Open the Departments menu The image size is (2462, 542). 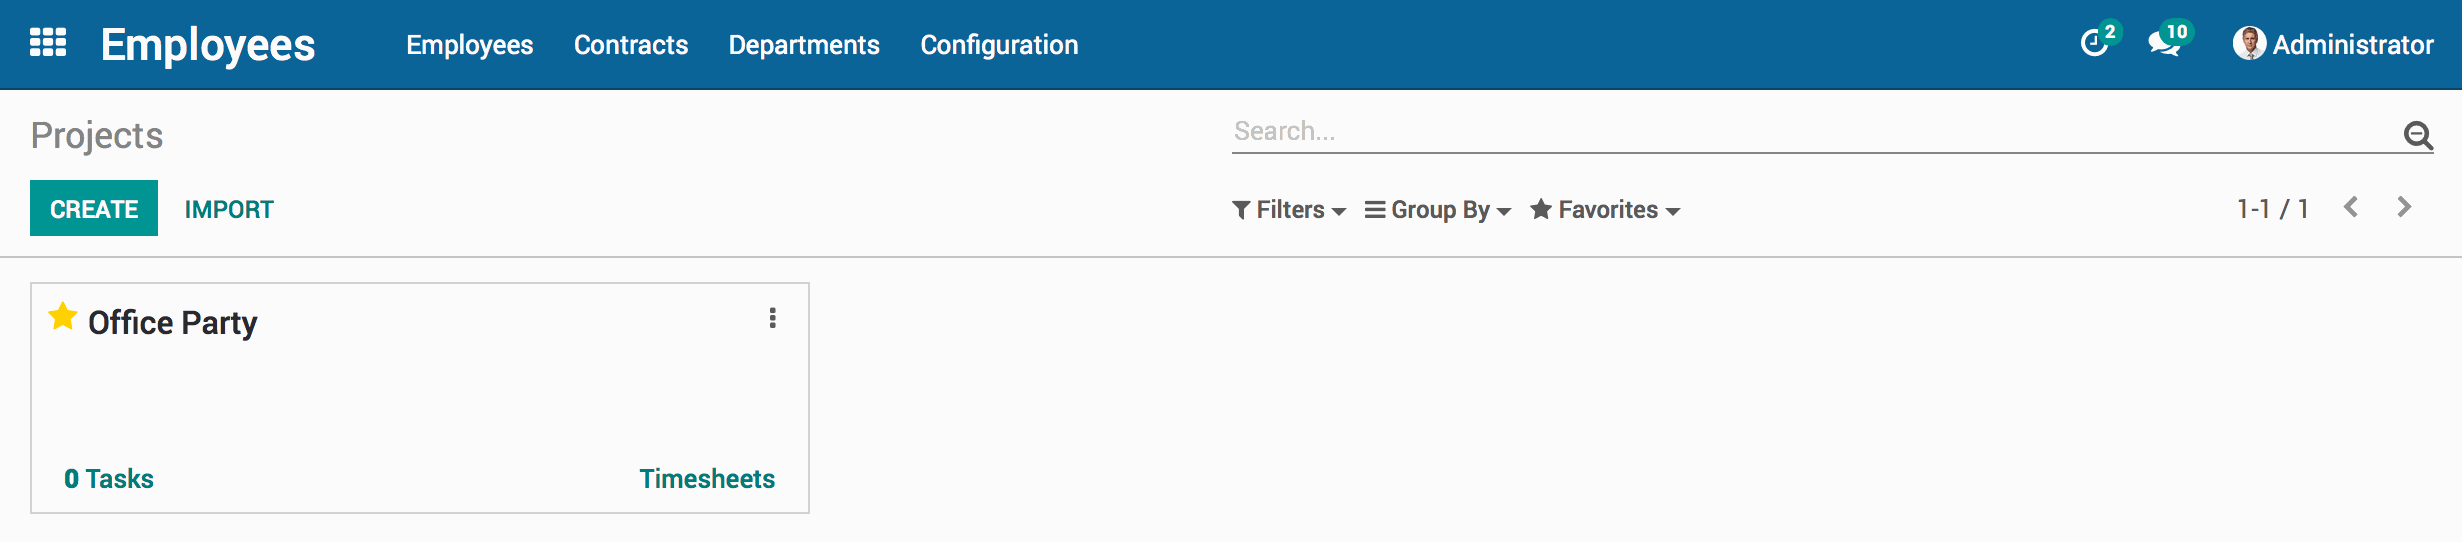tap(804, 45)
